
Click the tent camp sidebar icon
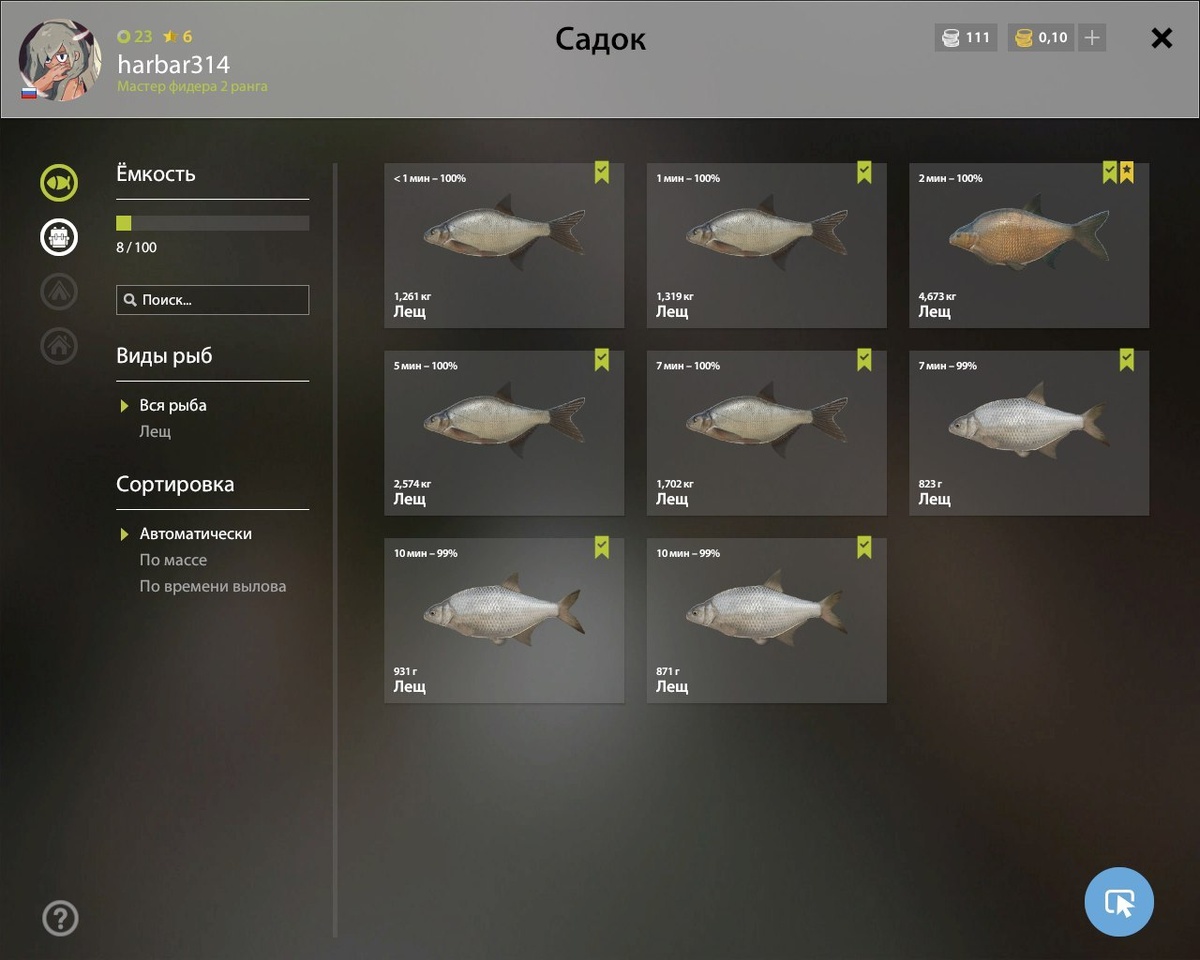(x=59, y=291)
